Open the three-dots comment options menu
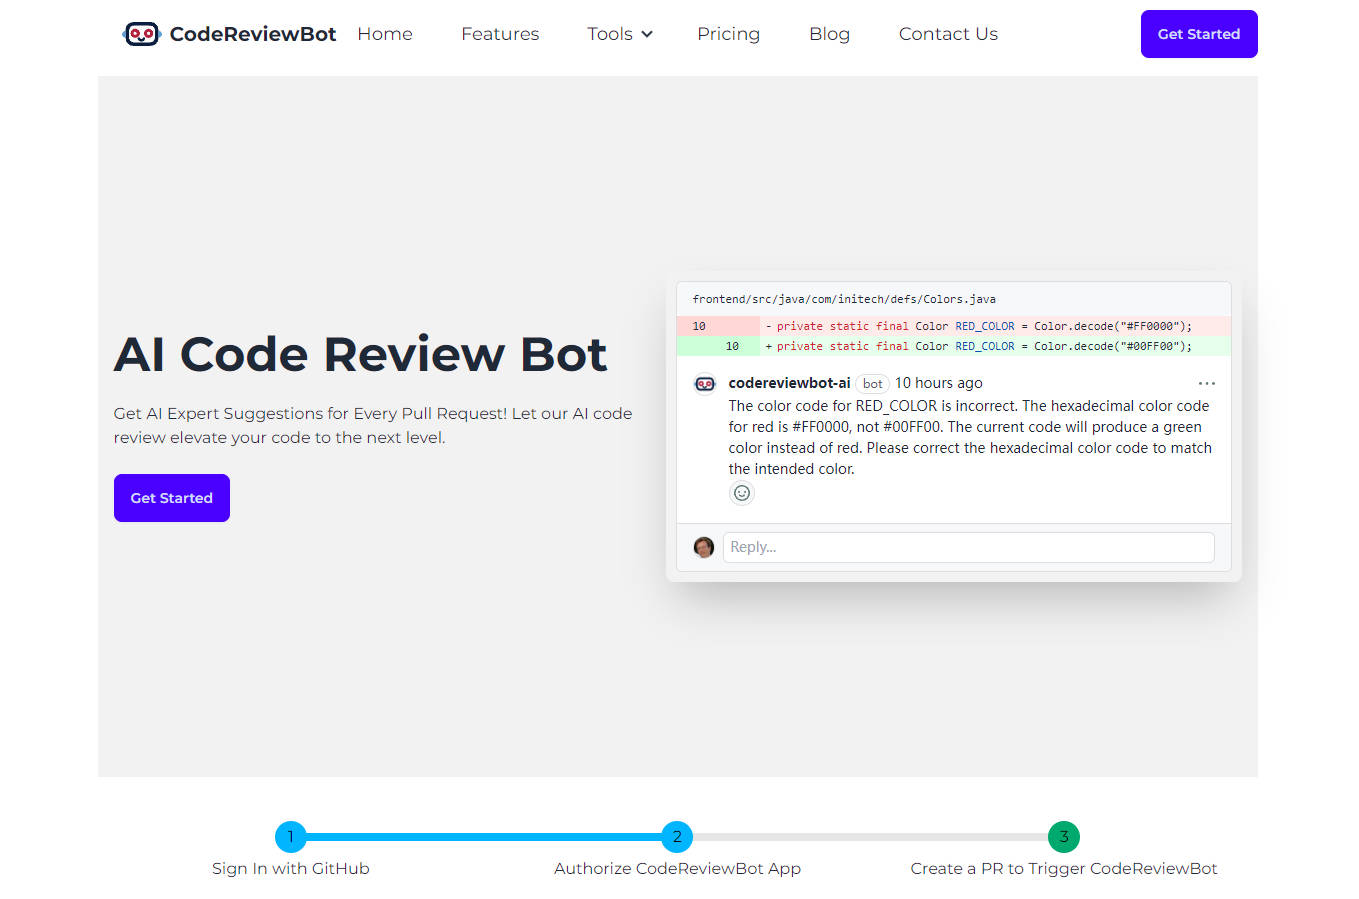The width and height of the screenshot is (1359, 899). [x=1207, y=383]
